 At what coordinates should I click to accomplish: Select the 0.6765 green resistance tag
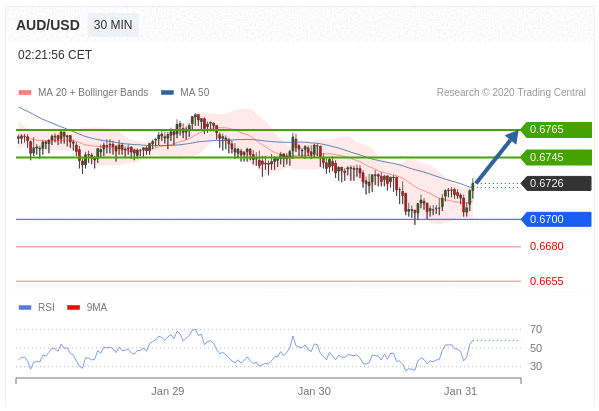click(557, 129)
